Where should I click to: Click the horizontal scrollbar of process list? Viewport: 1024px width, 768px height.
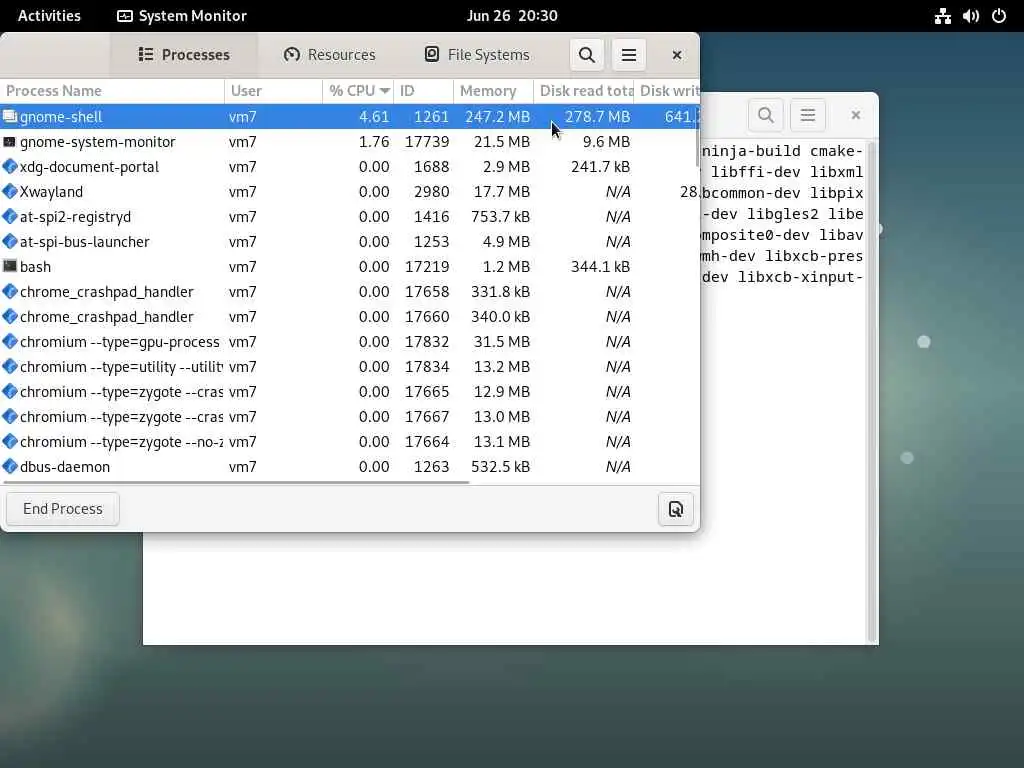236,483
